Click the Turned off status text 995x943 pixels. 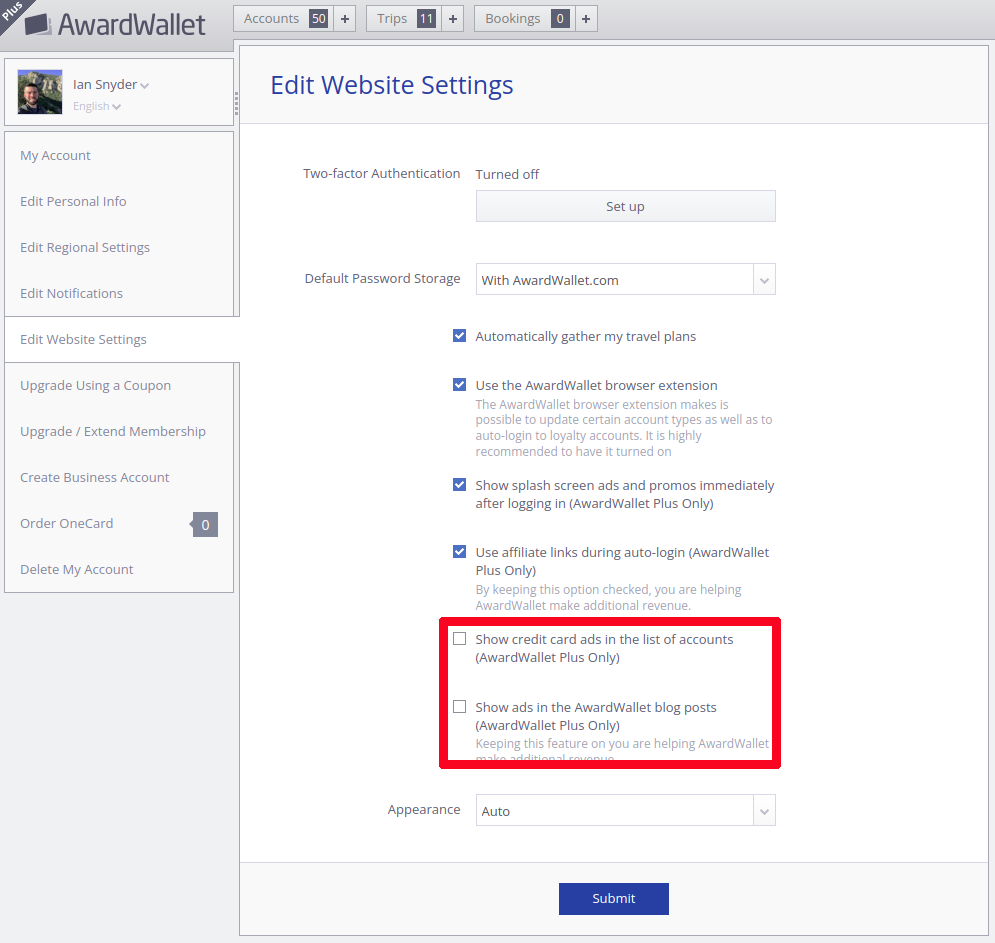pos(507,175)
